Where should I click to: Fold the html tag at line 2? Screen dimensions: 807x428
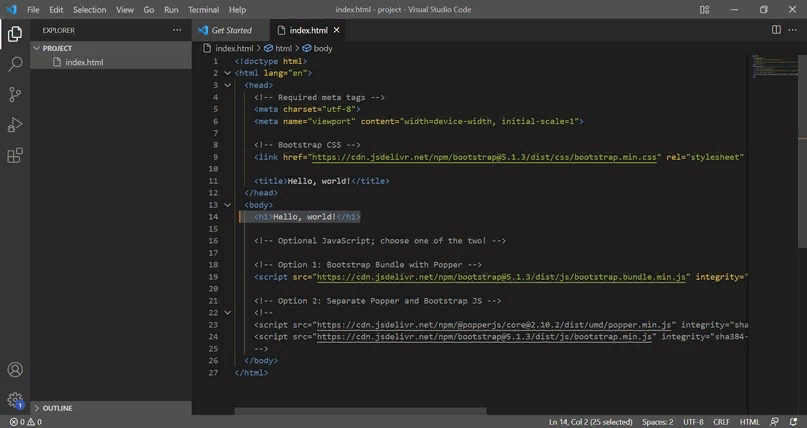point(227,73)
